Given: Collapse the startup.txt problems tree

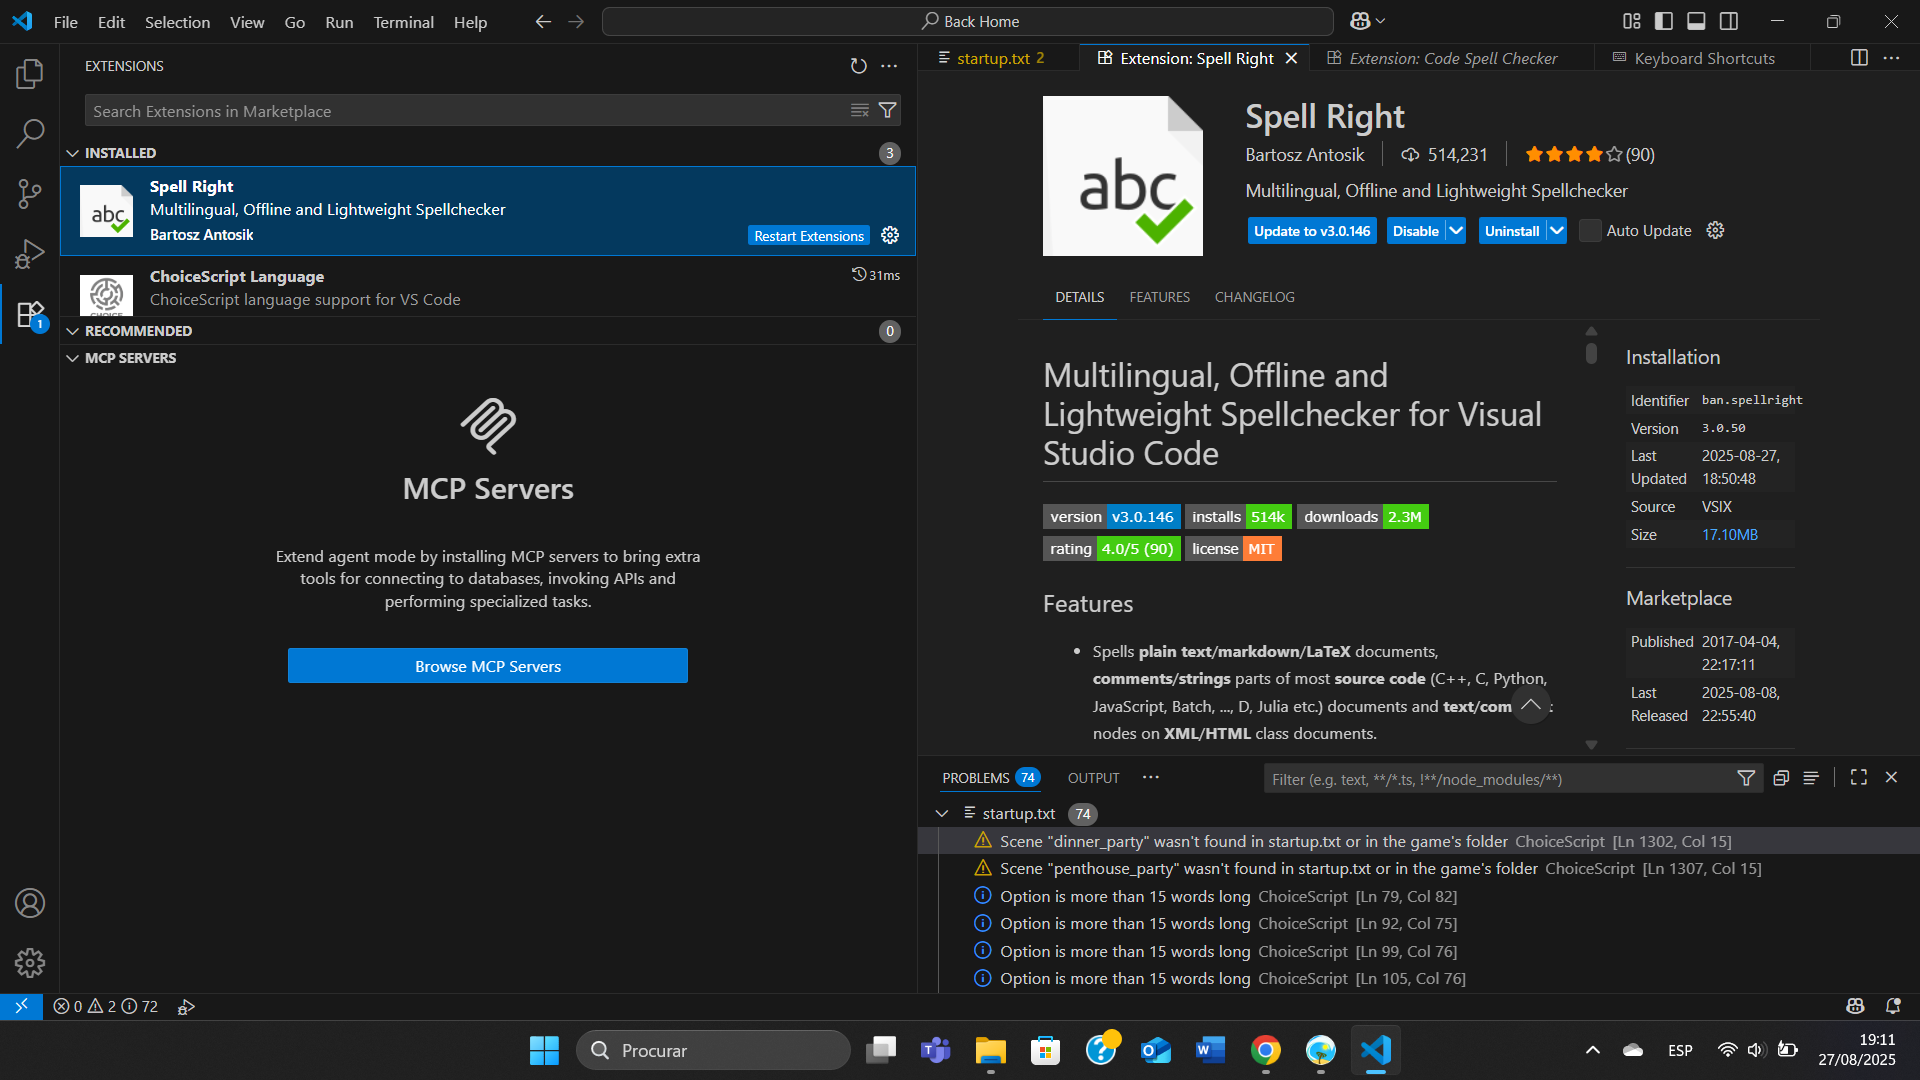Looking at the screenshot, I should tap(942, 814).
